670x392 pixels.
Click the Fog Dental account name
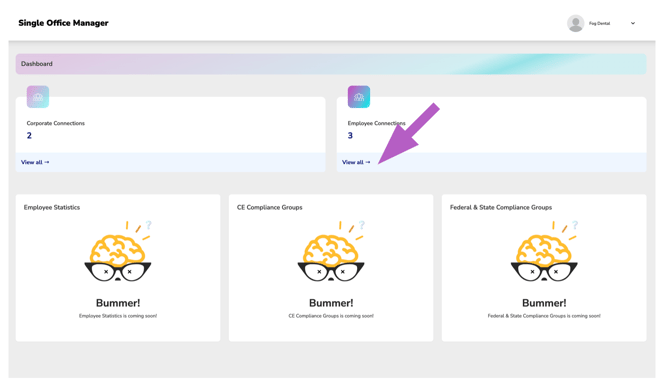599,24
